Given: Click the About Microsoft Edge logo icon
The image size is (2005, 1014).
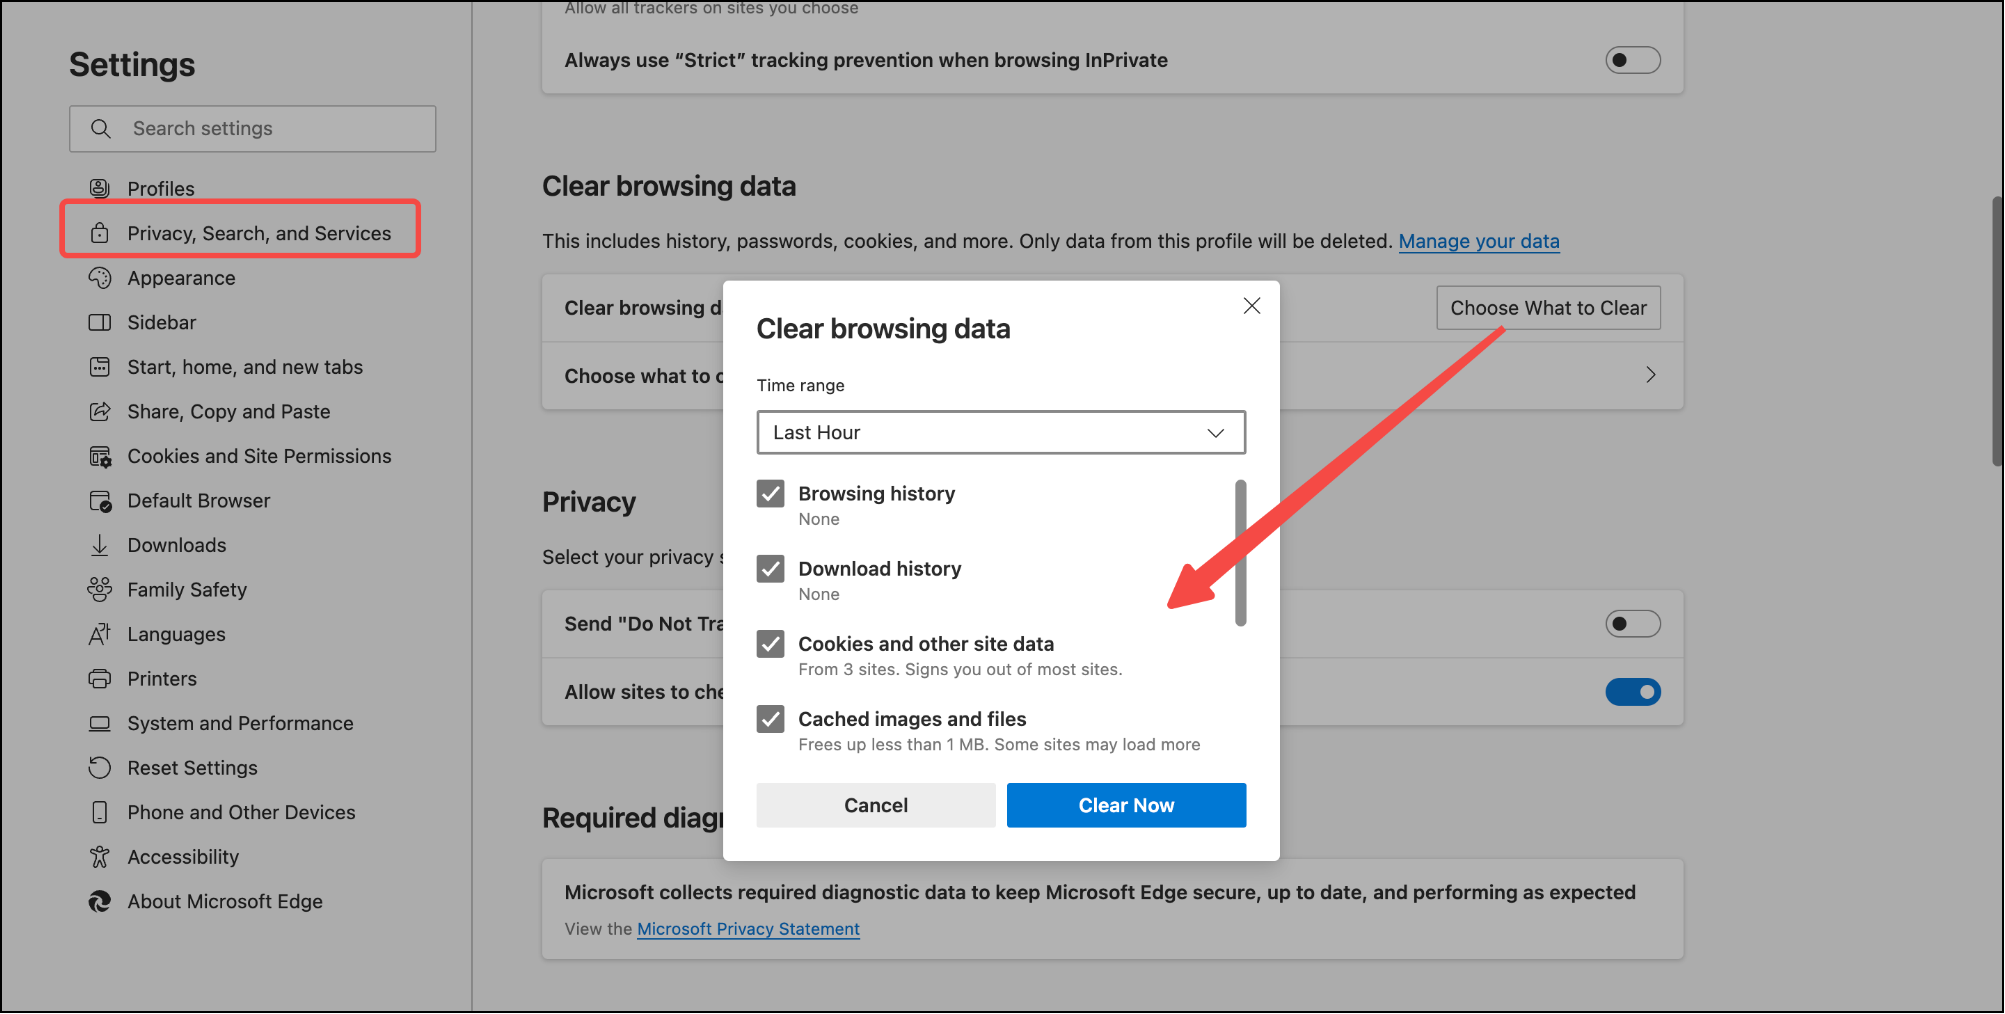Looking at the screenshot, I should [x=99, y=902].
